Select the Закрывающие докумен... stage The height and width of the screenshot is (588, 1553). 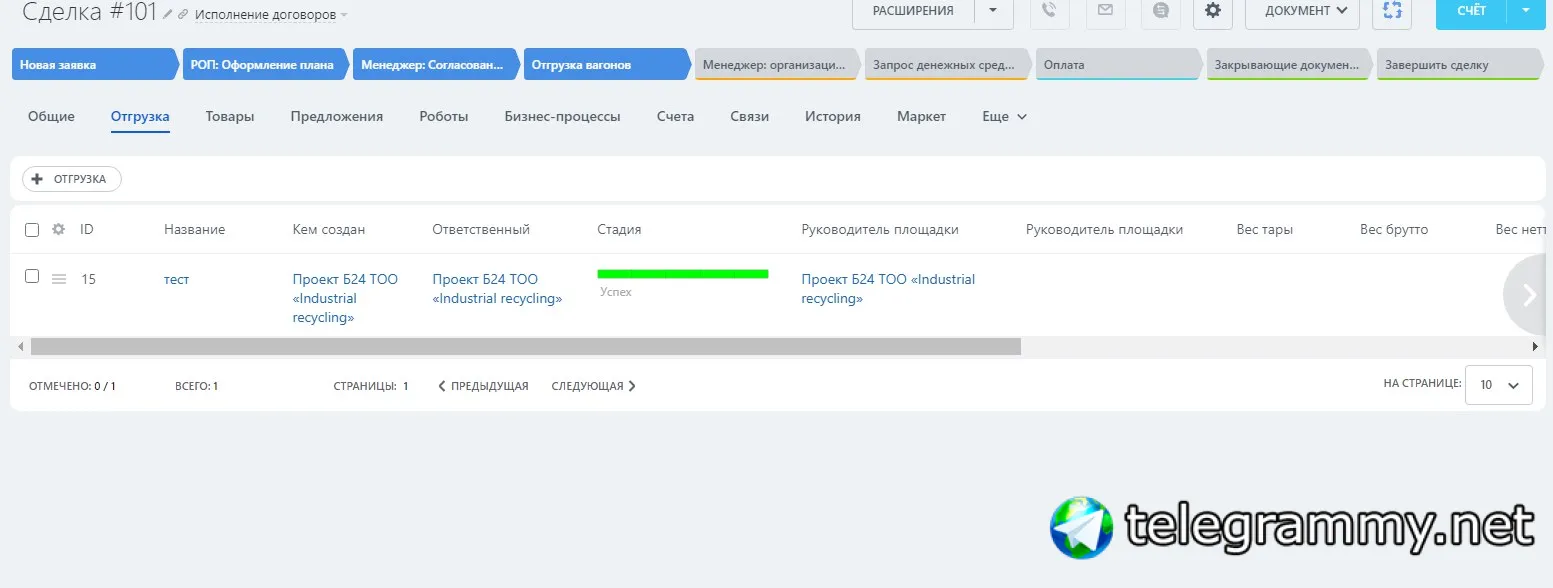point(1290,64)
